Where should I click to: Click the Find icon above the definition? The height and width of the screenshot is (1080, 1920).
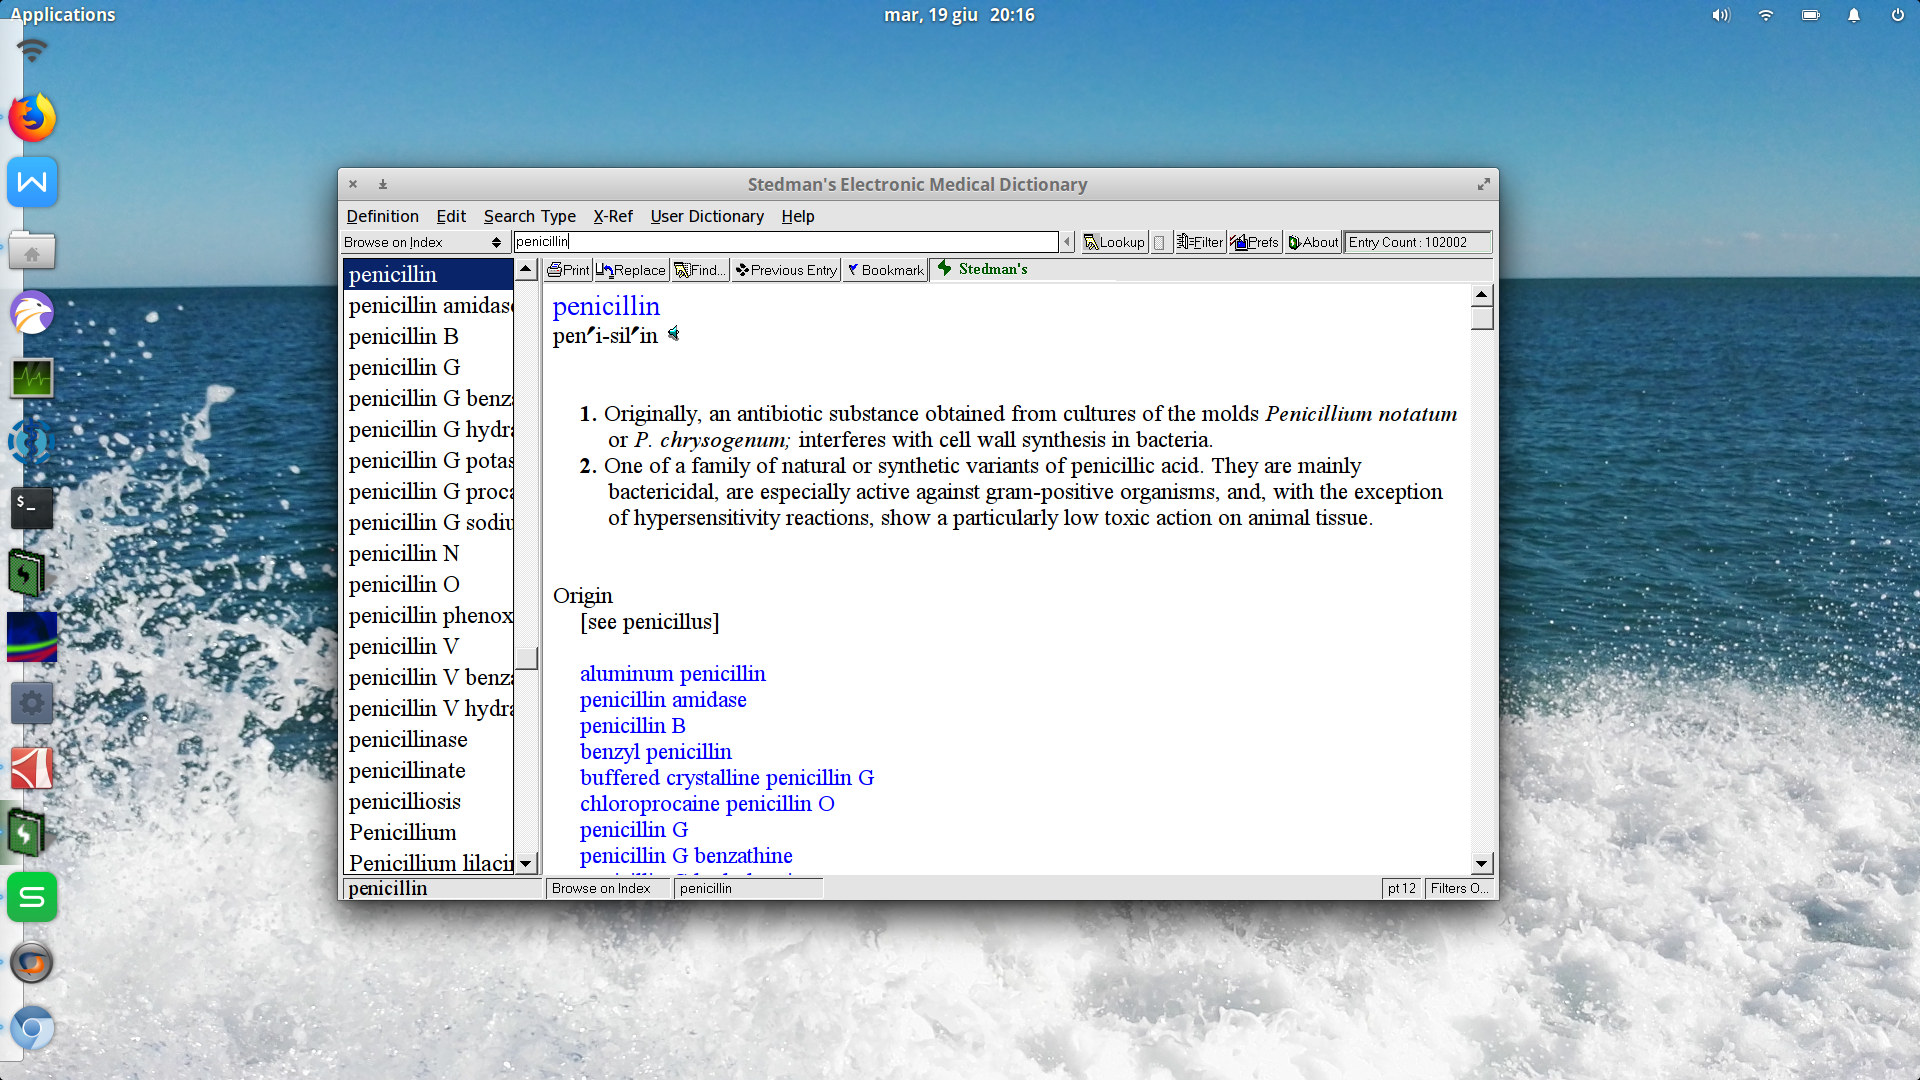[699, 269]
